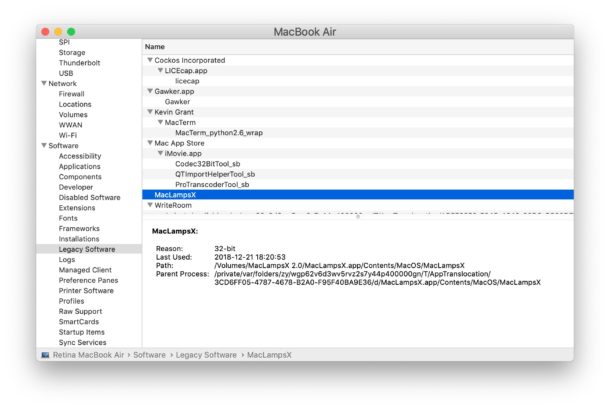Show Frameworks in the sidebar
Viewport: 610px width, 409px height.
click(79, 228)
